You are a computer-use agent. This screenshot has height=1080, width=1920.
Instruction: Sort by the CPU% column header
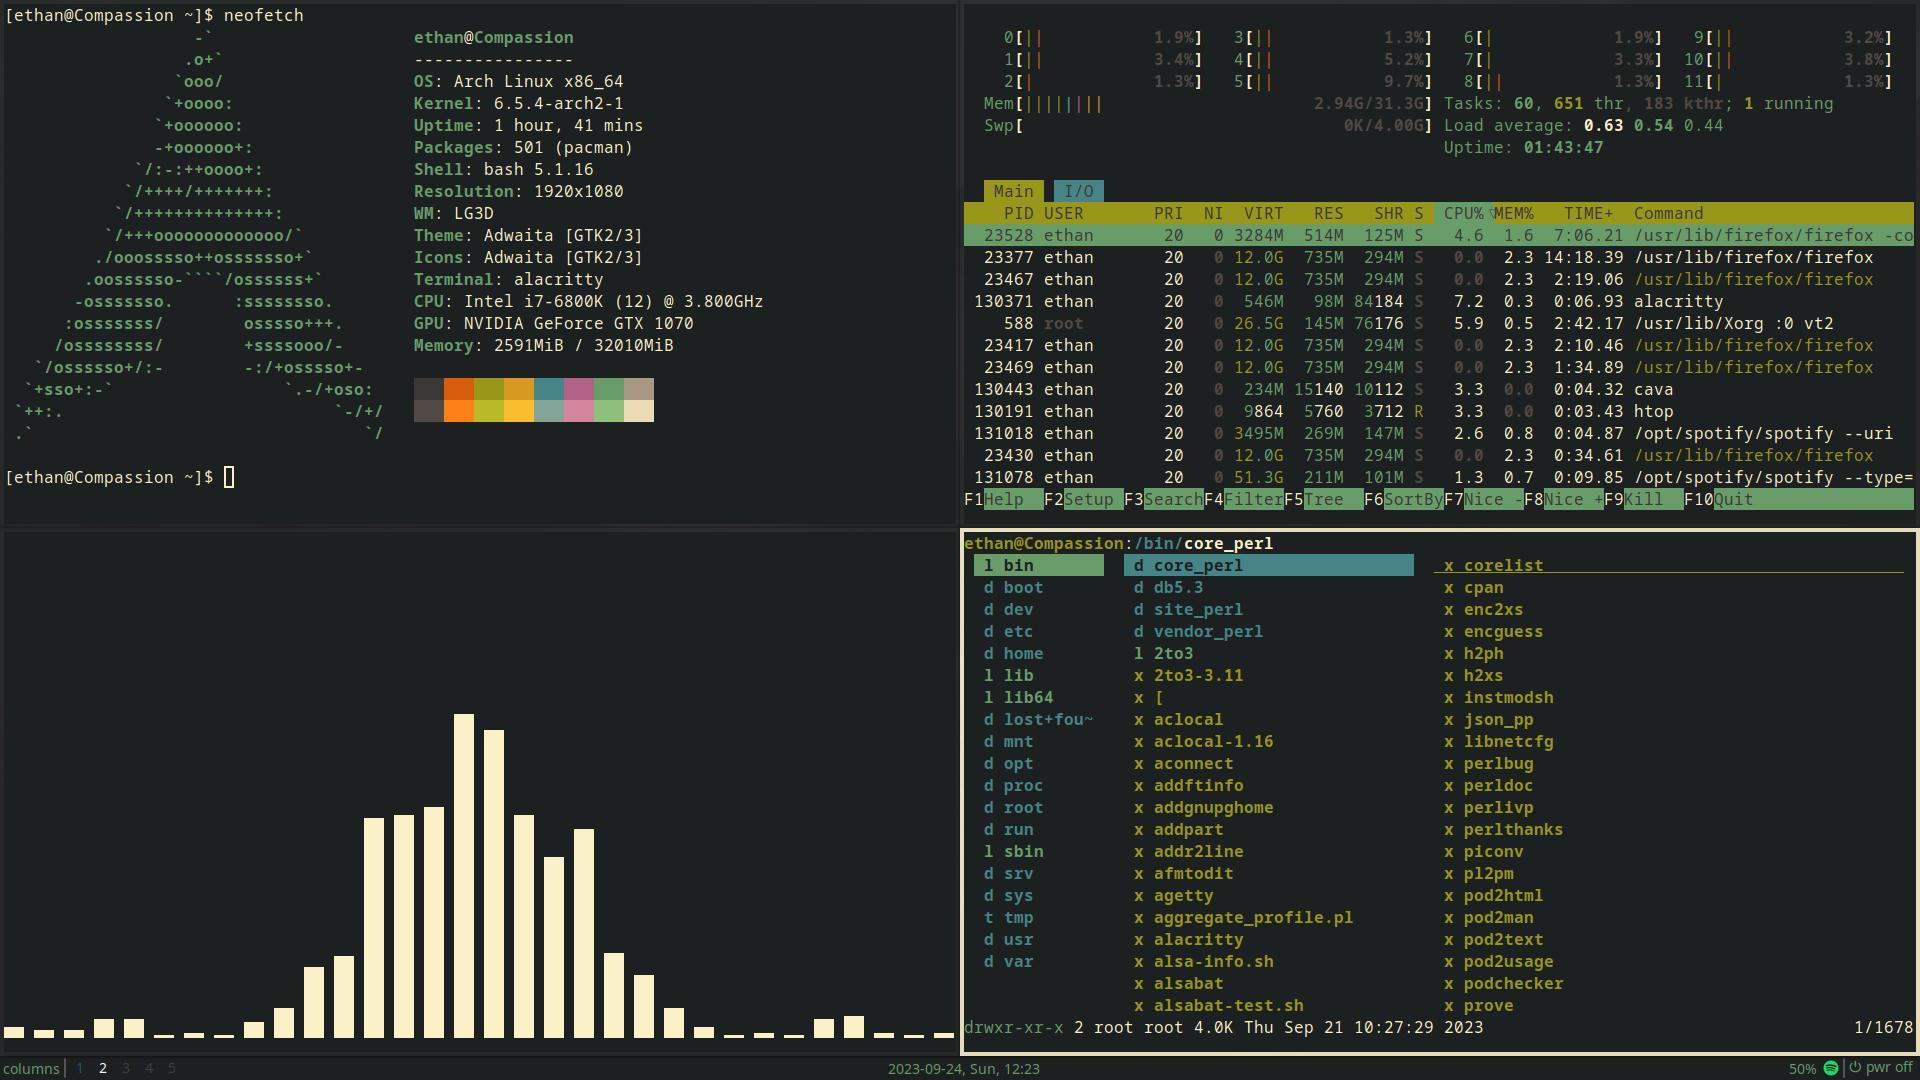(x=1463, y=213)
